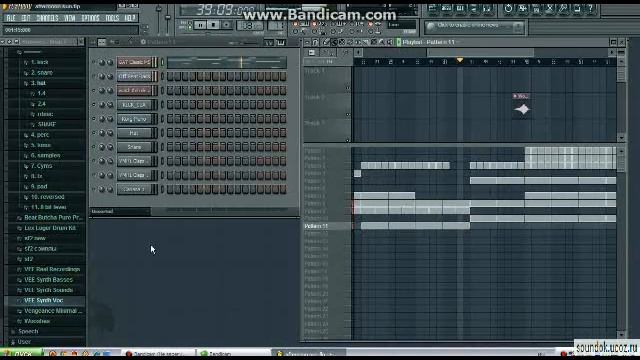Image resolution: width=640 pixels, height=360 pixels.
Task: Open the KICK_CLA channel button
Action: (134, 105)
